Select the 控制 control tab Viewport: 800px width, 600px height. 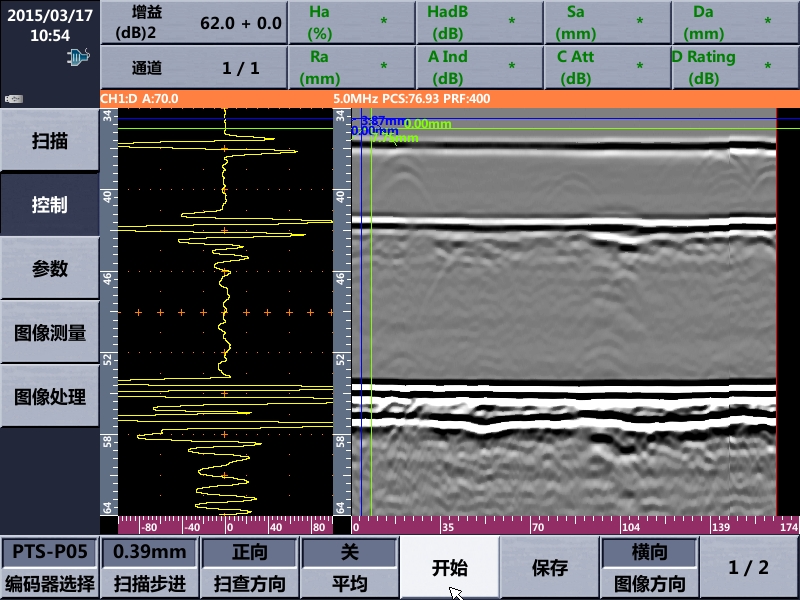coord(49,204)
